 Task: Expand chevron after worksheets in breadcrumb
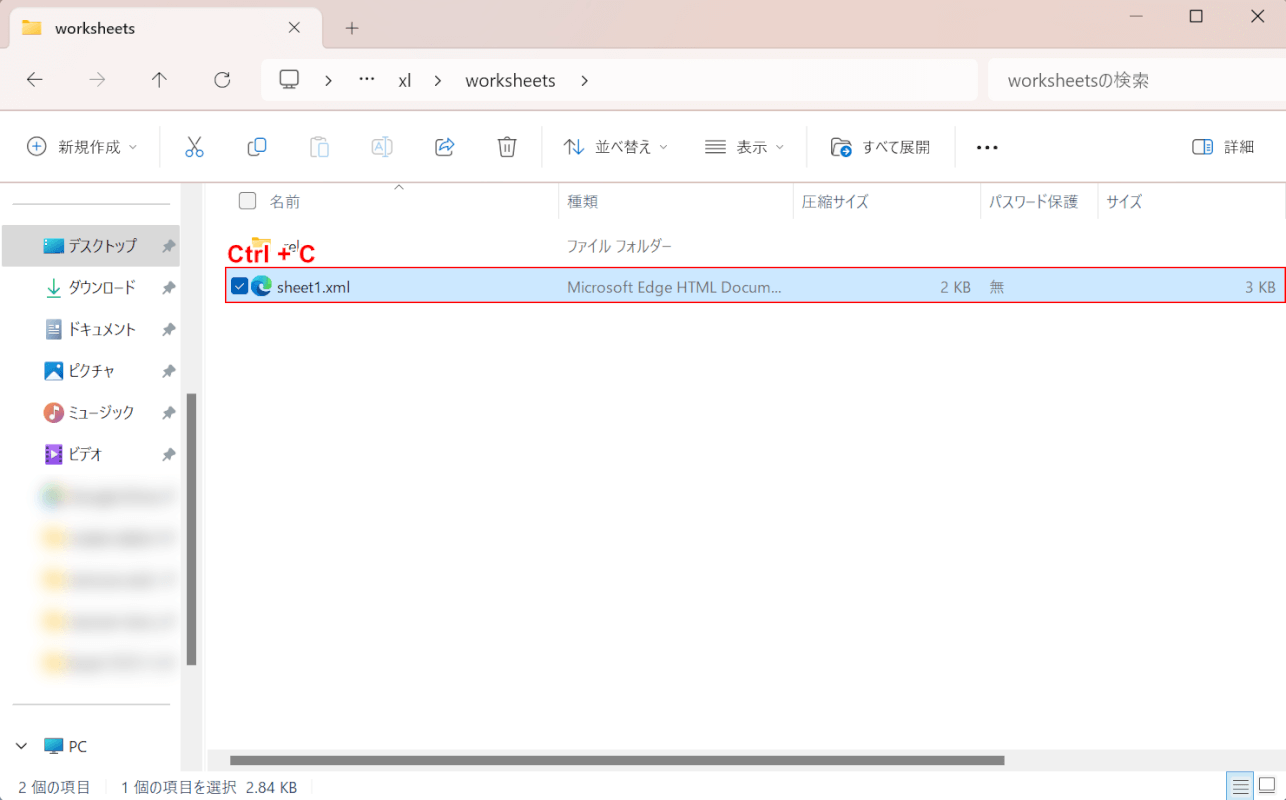(585, 80)
